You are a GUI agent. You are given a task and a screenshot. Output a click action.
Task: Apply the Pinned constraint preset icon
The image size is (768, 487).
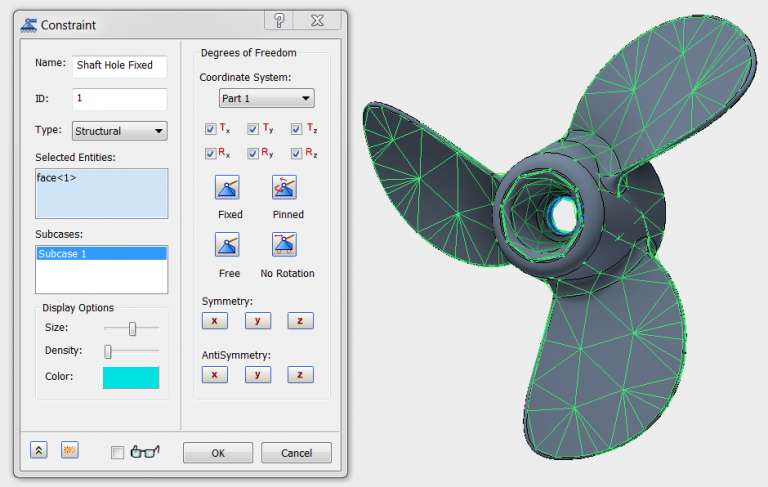tap(284, 187)
